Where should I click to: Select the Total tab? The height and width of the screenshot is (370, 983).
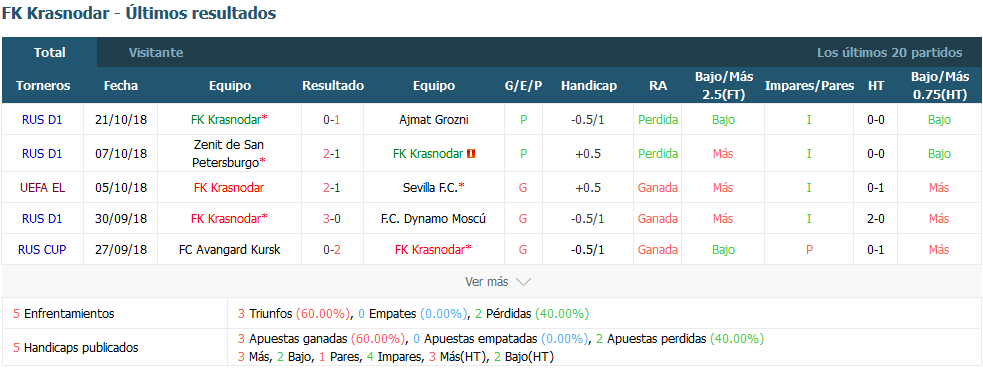[x=50, y=53]
